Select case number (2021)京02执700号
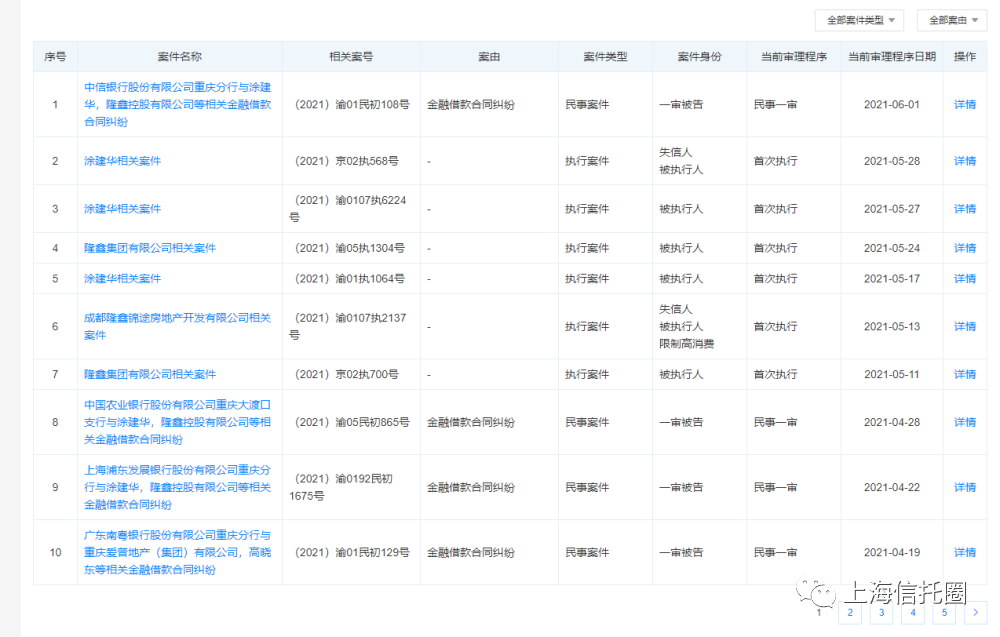 [x=346, y=374]
